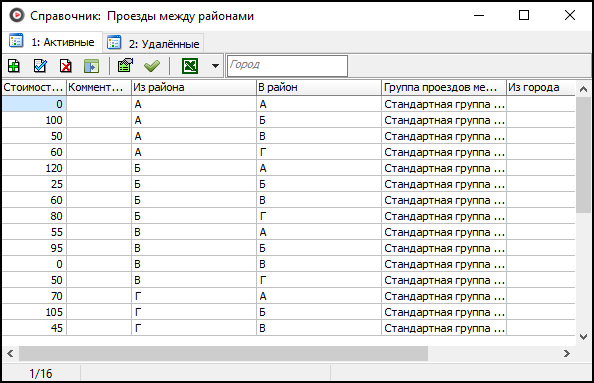Select the cost cell '45'
Screen dimensions: 594x383
click(34, 328)
